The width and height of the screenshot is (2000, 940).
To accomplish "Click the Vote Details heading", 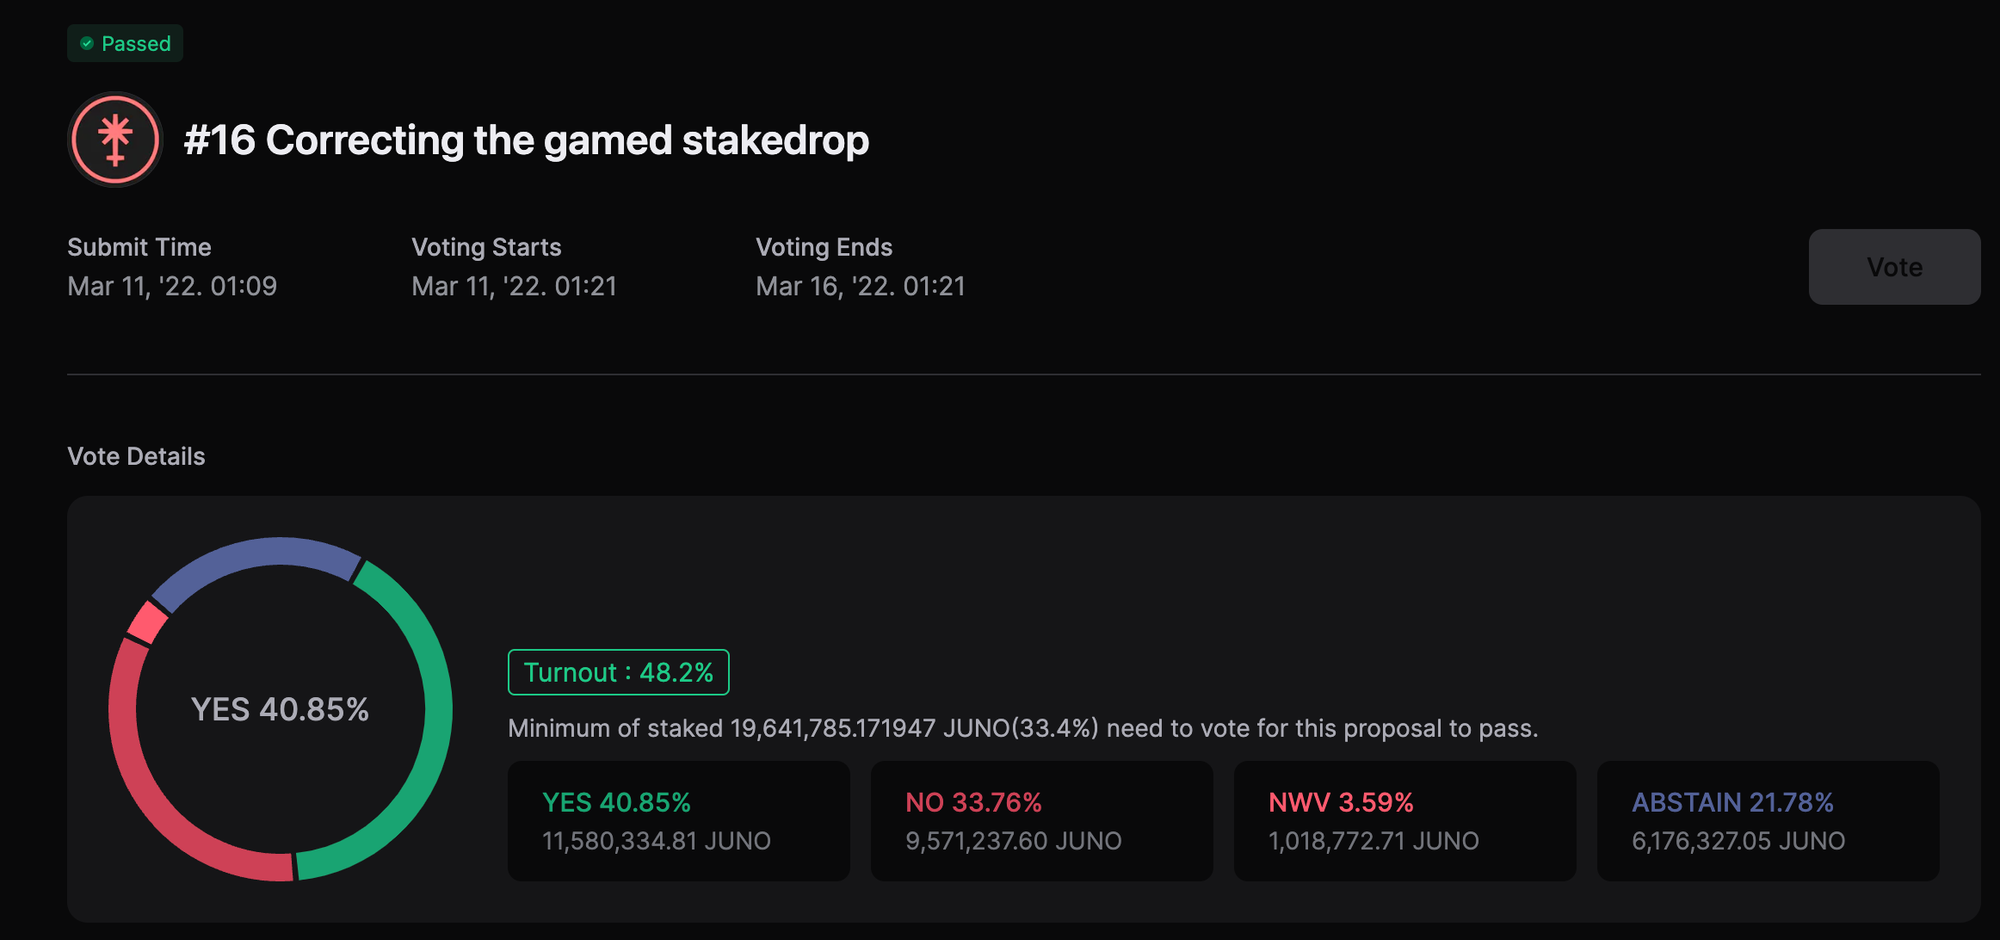I will click(x=136, y=456).
